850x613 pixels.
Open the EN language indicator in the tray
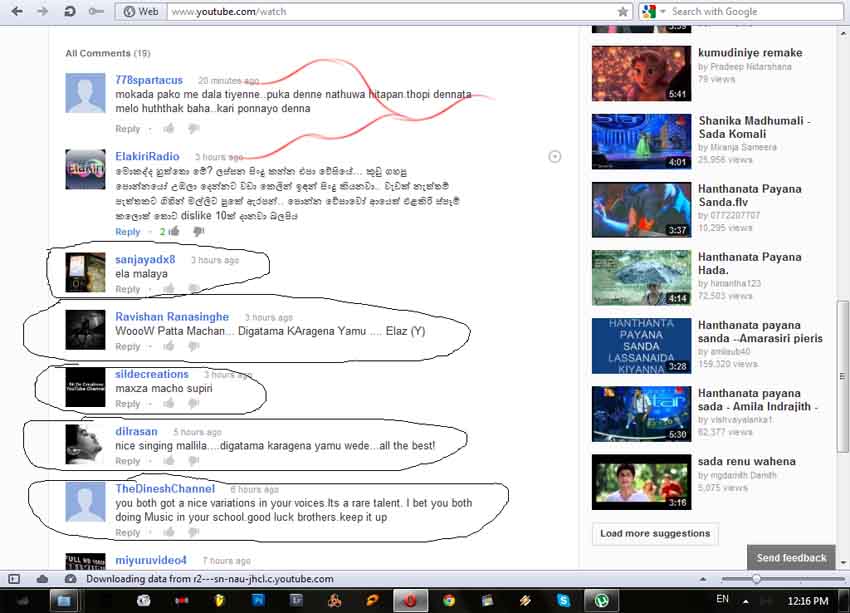722,599
